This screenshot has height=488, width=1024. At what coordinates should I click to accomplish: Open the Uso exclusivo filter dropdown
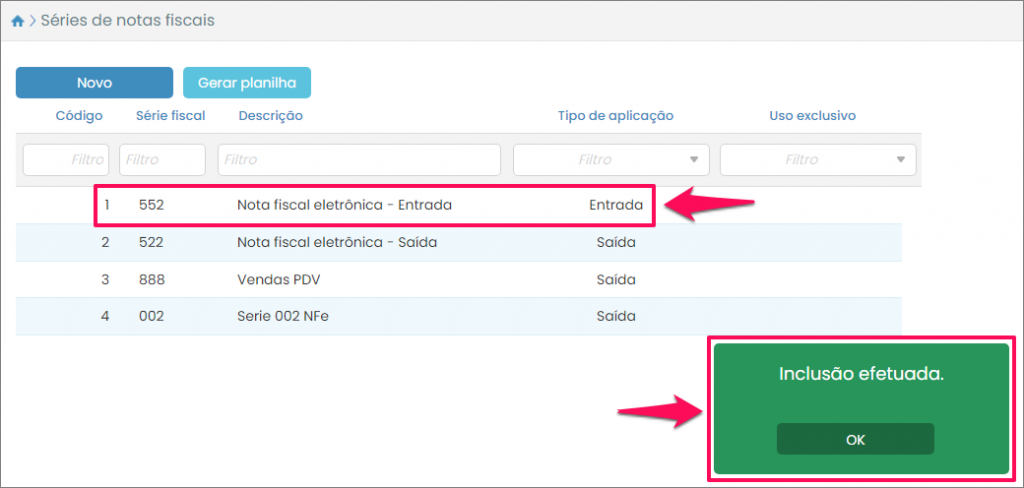818,160
